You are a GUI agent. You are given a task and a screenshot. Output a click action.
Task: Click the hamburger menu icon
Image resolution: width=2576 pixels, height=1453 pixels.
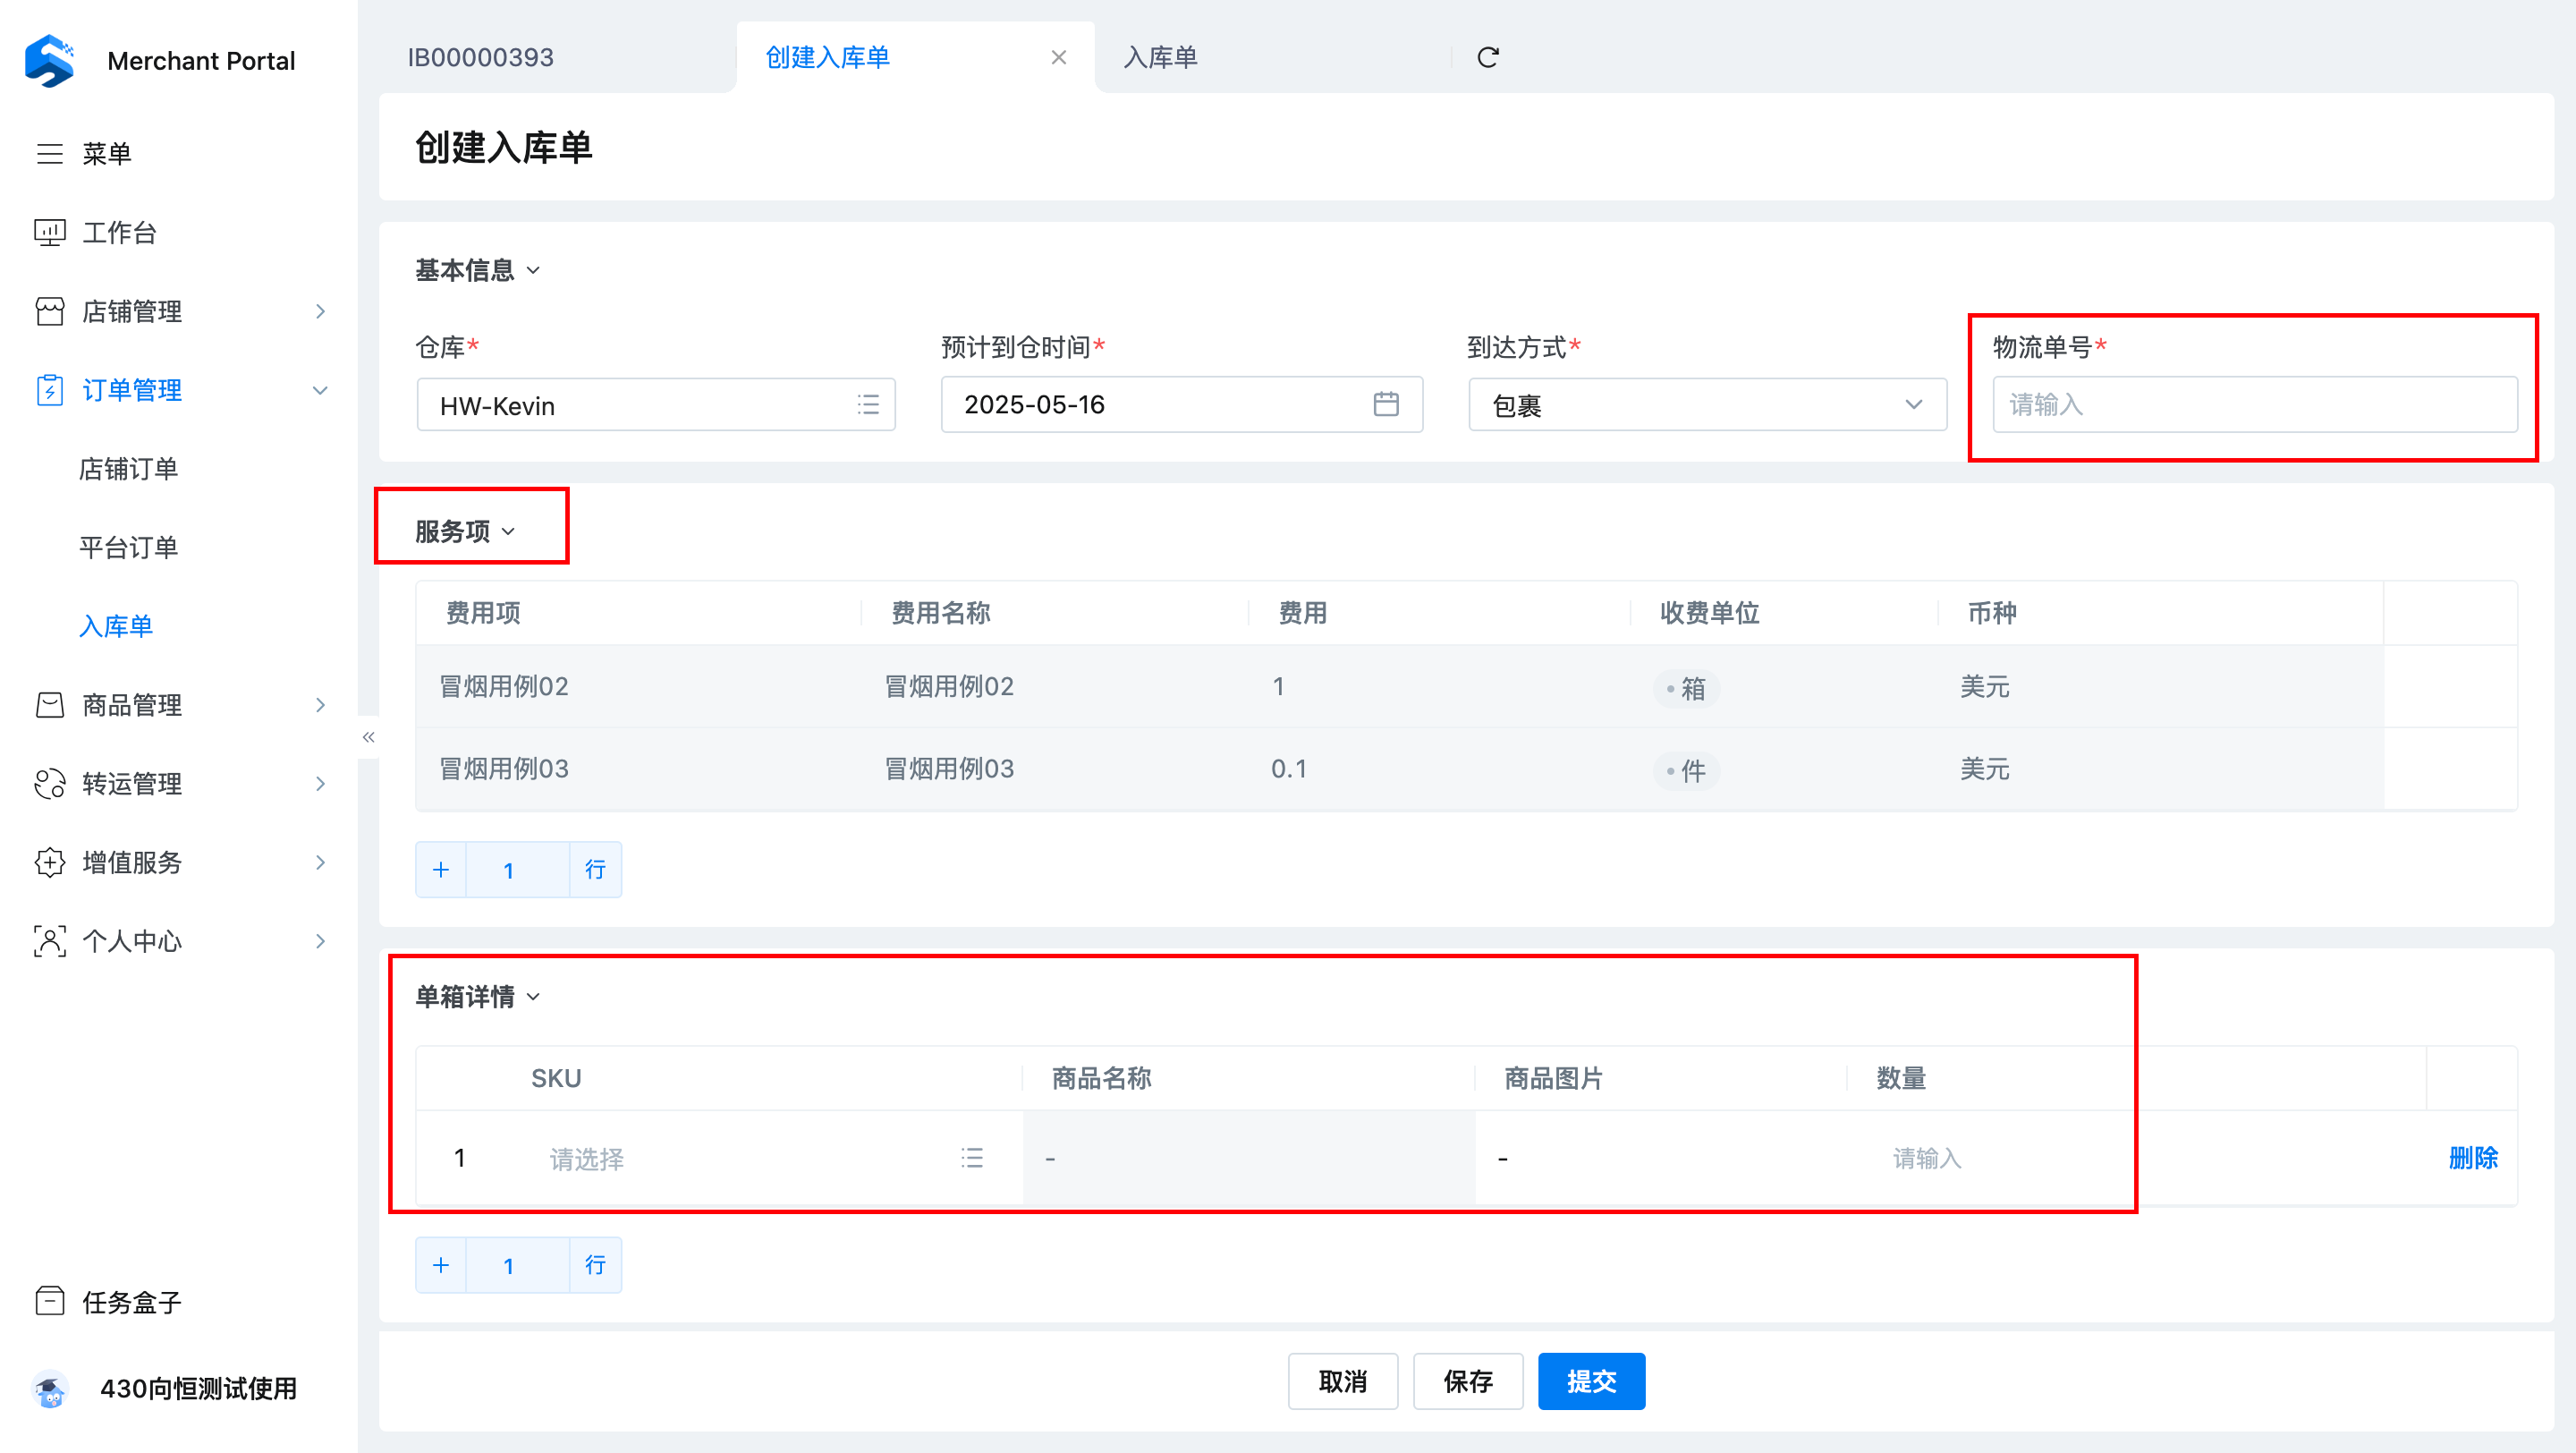coord(50,153)
